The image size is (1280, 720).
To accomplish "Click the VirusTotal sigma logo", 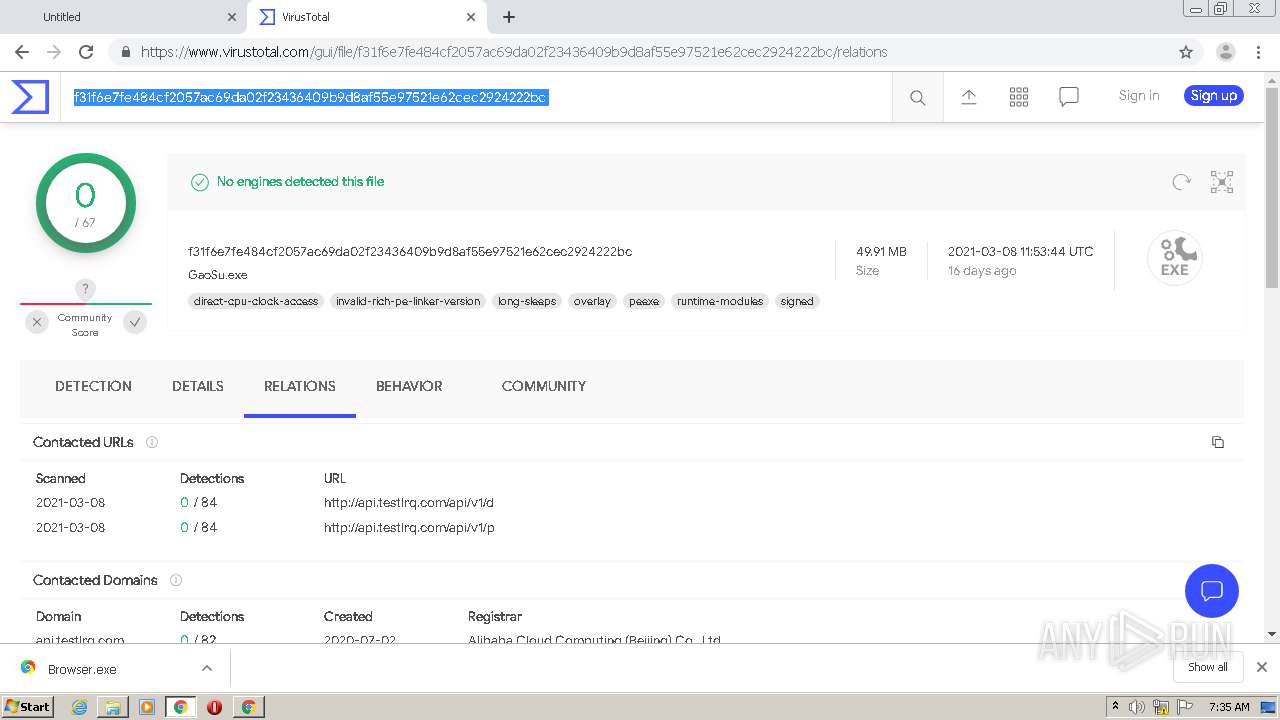I will [x=30, y=97].
